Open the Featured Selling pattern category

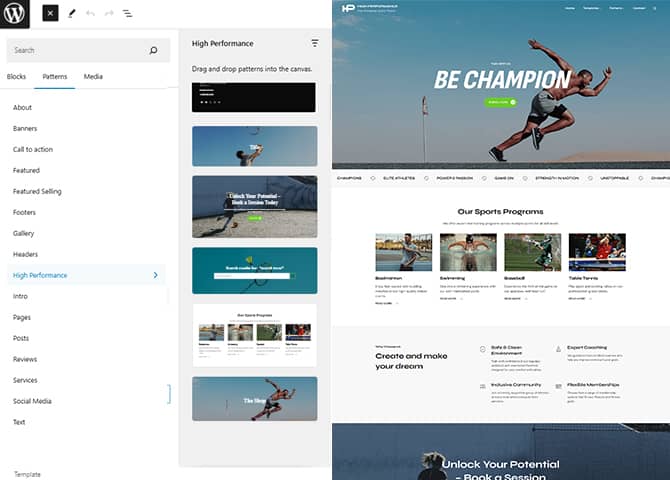tap(37, 191)
